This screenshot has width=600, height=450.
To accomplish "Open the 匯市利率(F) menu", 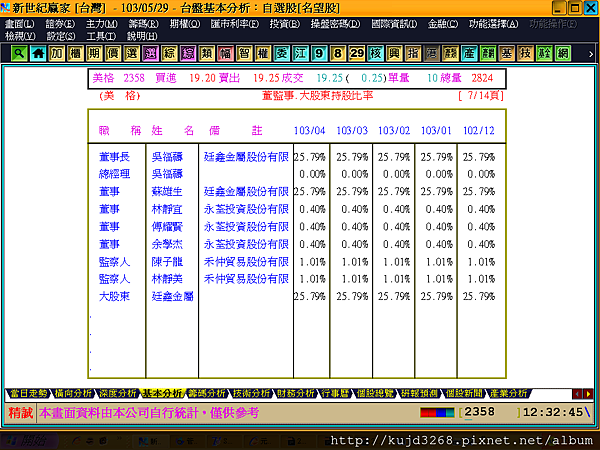I will pyautogui.click(x=235, y=24).
